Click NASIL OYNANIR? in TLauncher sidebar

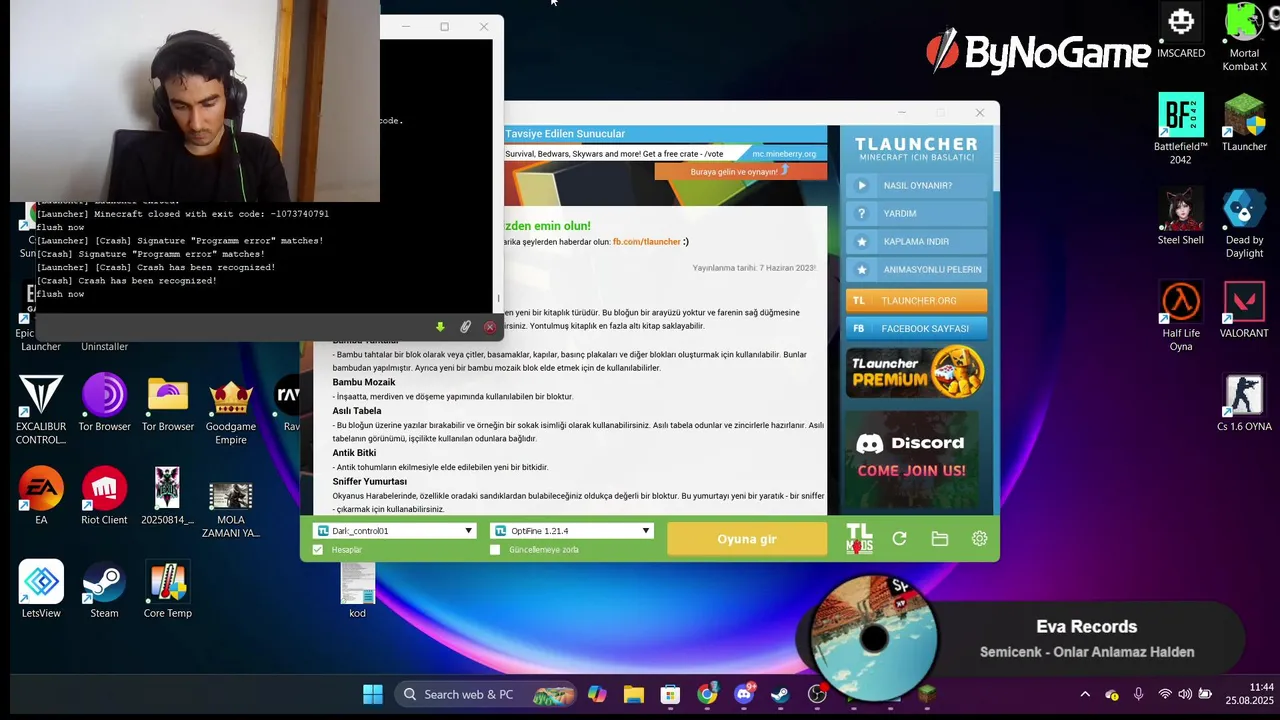[916, 185]
